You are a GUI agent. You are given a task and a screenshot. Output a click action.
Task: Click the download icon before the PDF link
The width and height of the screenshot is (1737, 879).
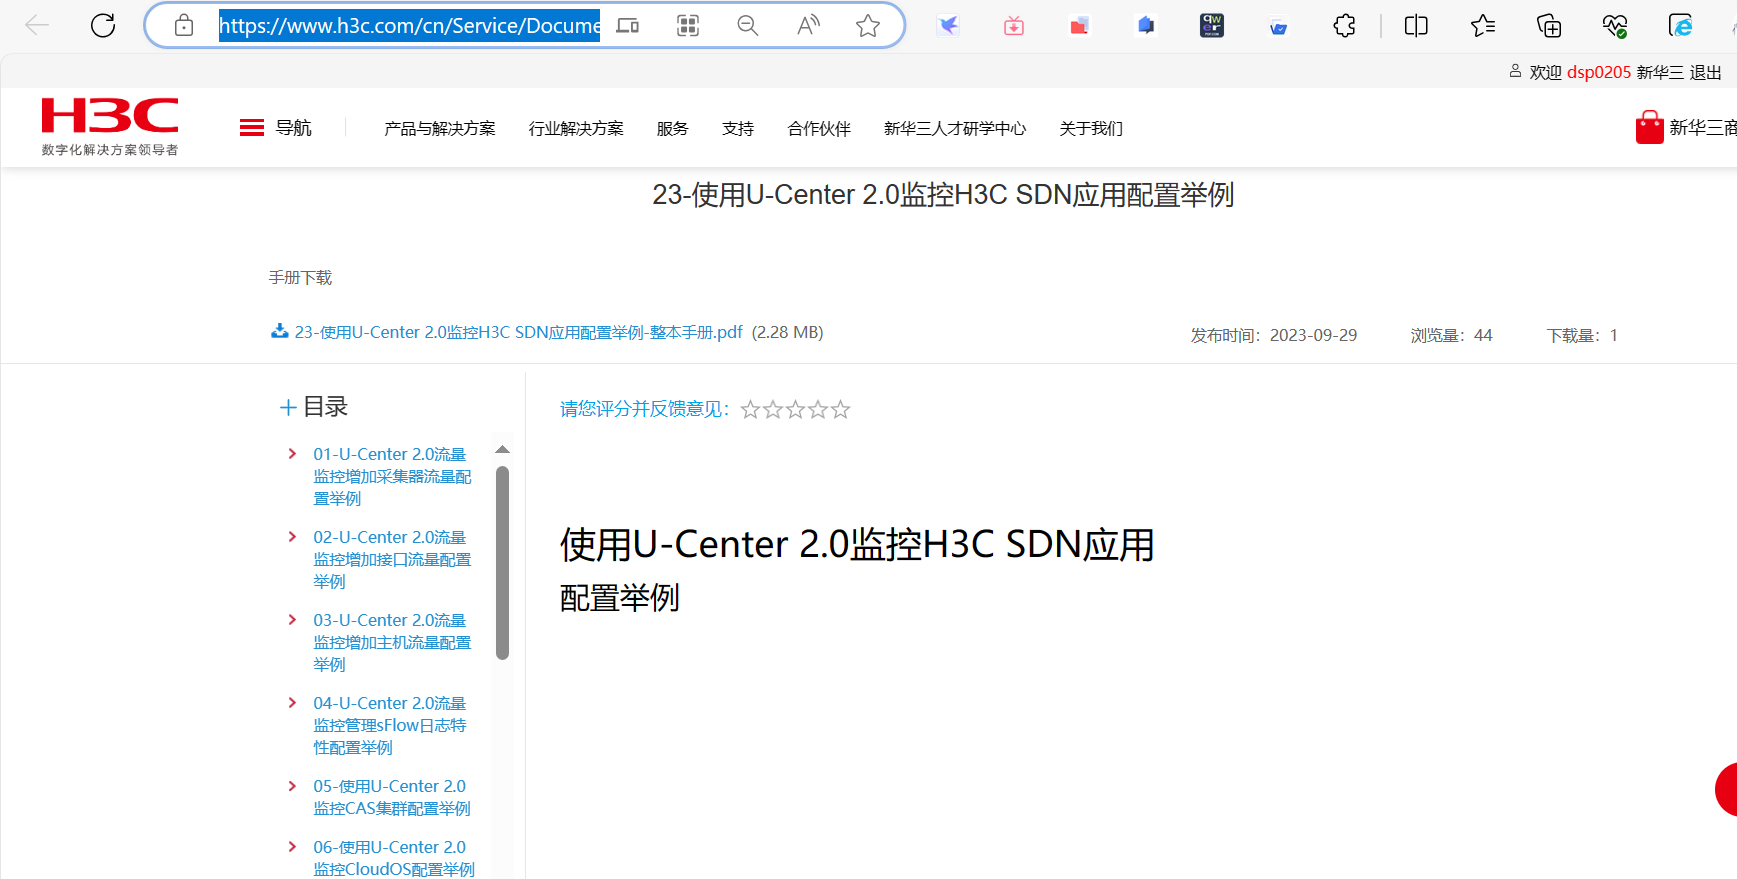[x=280, y=331]
